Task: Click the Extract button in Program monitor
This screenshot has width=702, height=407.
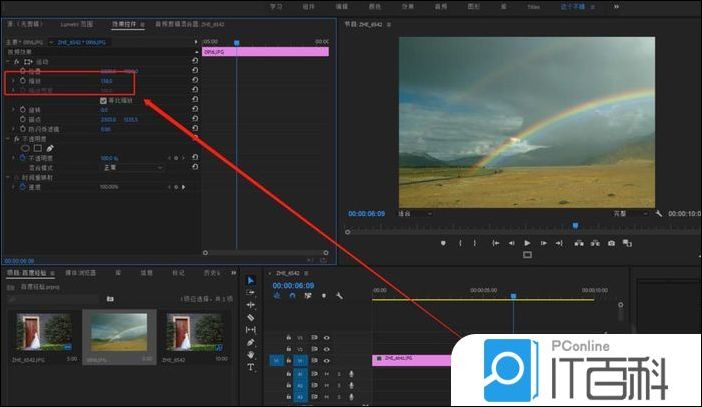Action: [x=595, y=243]
